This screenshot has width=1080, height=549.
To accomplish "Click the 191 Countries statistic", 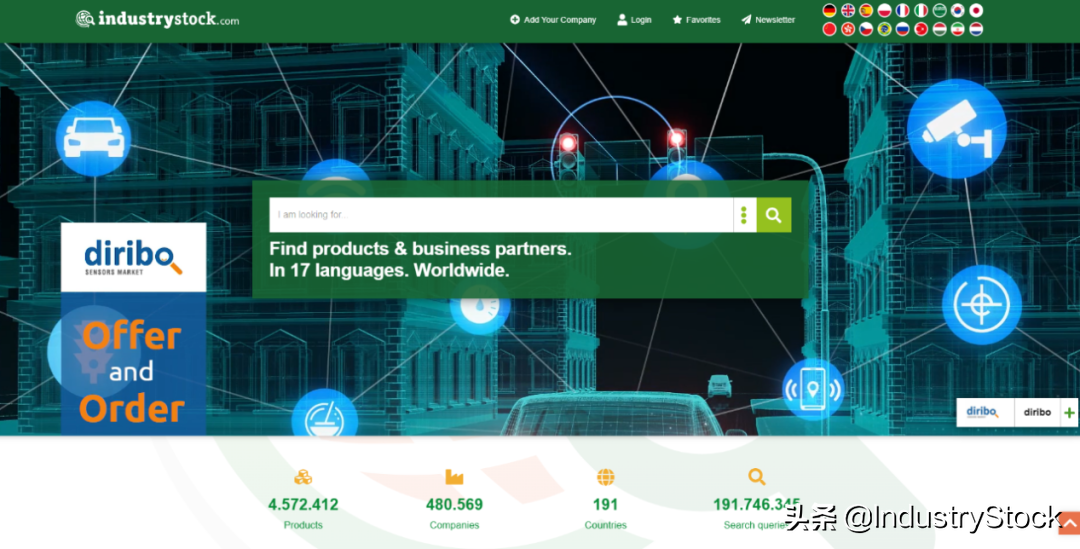I will click(605, 505).
